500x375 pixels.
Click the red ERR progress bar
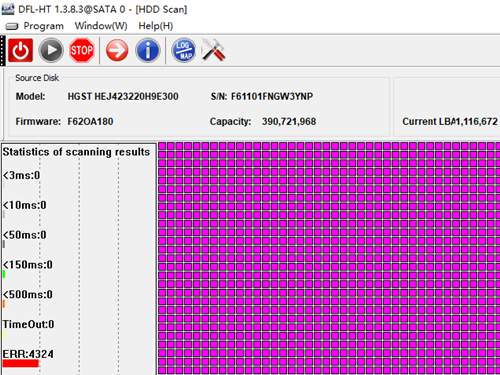(x=21, y=363)
